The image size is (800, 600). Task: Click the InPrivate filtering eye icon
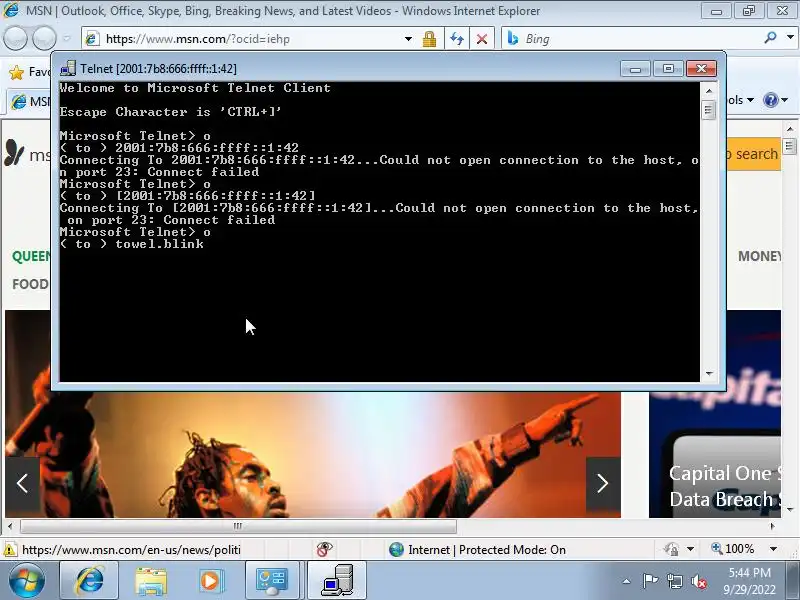pyautogui.click(x=324, y=549)
